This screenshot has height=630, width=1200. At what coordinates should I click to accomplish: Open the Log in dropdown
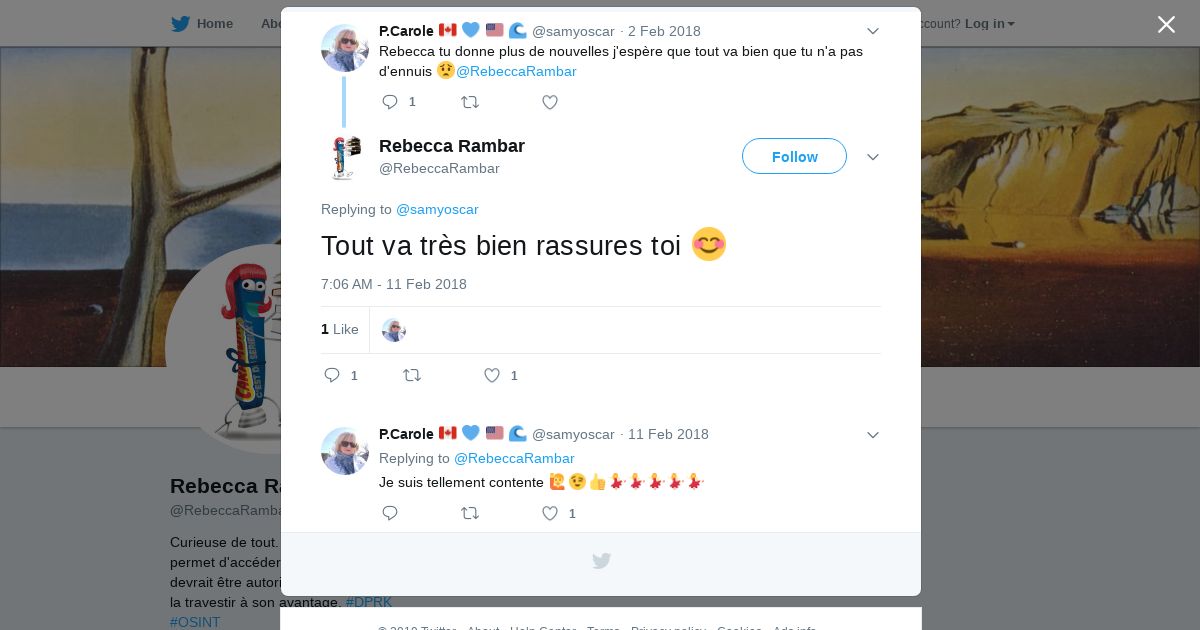click(990, 24)
